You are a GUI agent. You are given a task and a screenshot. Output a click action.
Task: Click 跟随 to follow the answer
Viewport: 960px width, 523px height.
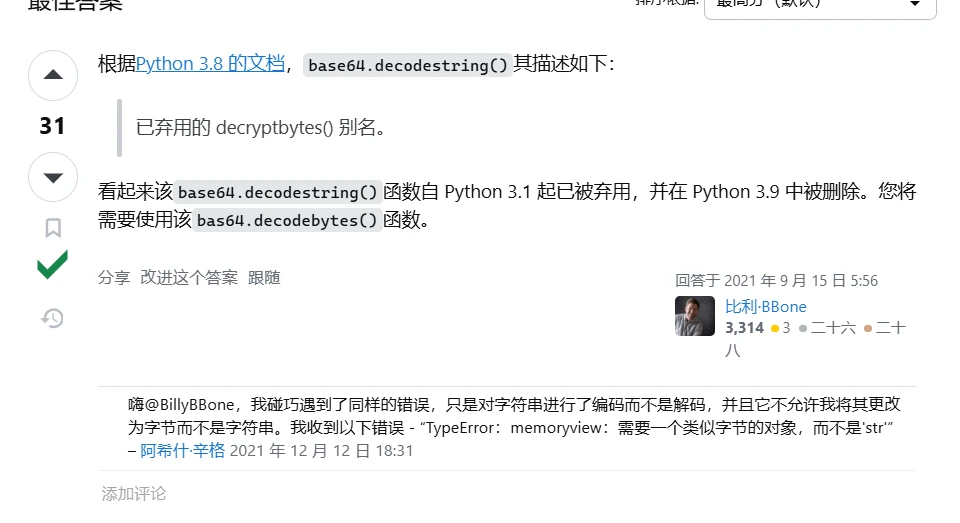pos(264,278)
